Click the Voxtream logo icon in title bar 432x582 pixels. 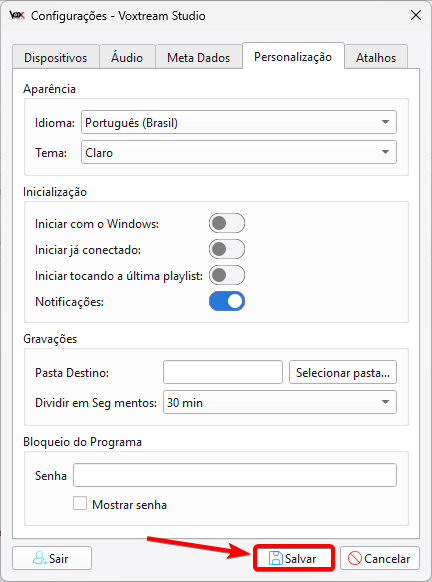[17, 15]
